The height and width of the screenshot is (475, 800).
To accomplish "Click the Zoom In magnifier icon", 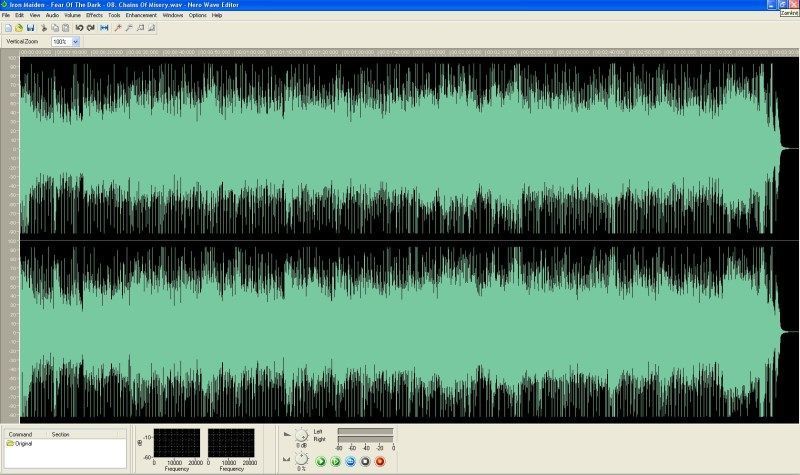I will [x=118, y=28].
